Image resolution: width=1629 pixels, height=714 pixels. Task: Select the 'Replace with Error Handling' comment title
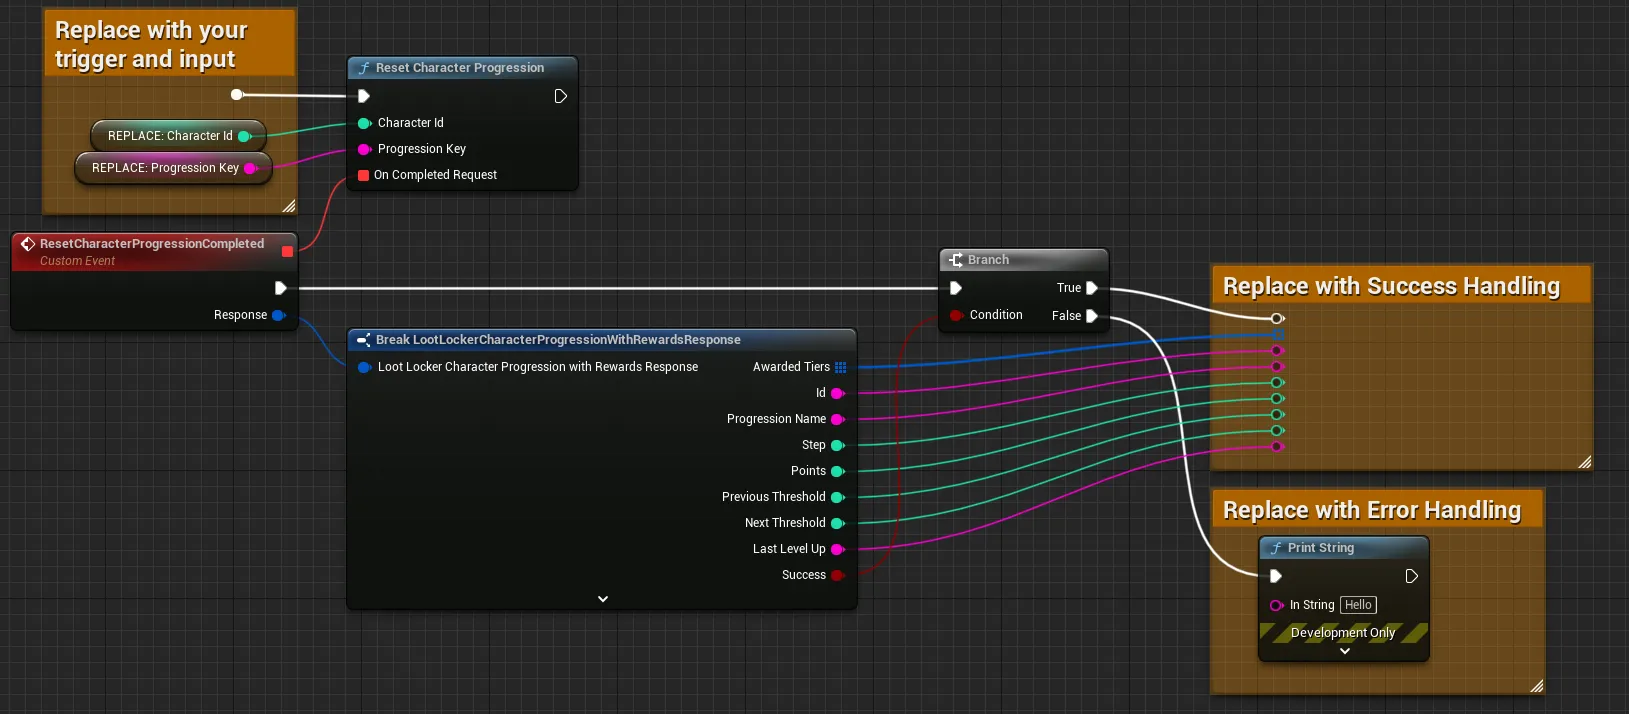click(1372, 510)
